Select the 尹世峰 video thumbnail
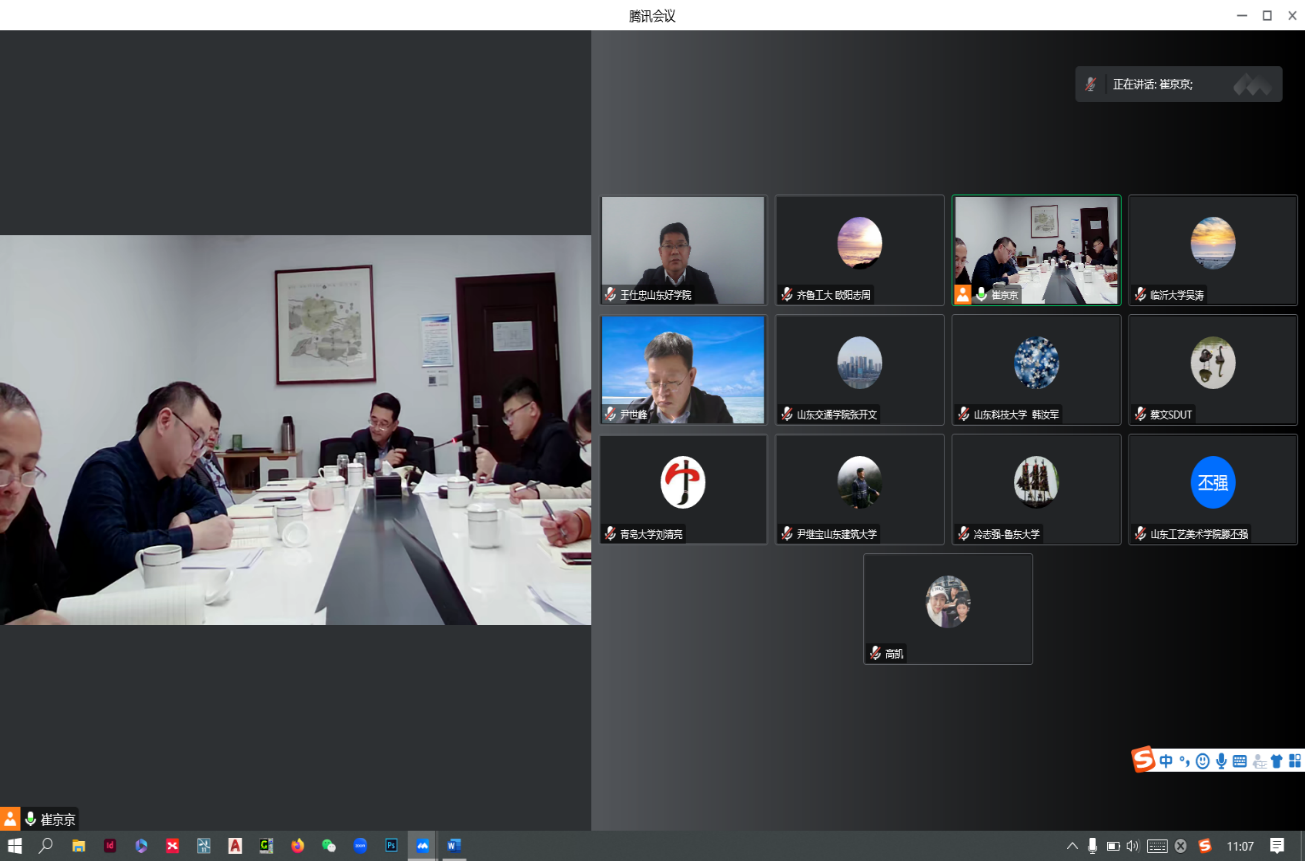This screenshot has height=861, width=1305. [683, 369]
